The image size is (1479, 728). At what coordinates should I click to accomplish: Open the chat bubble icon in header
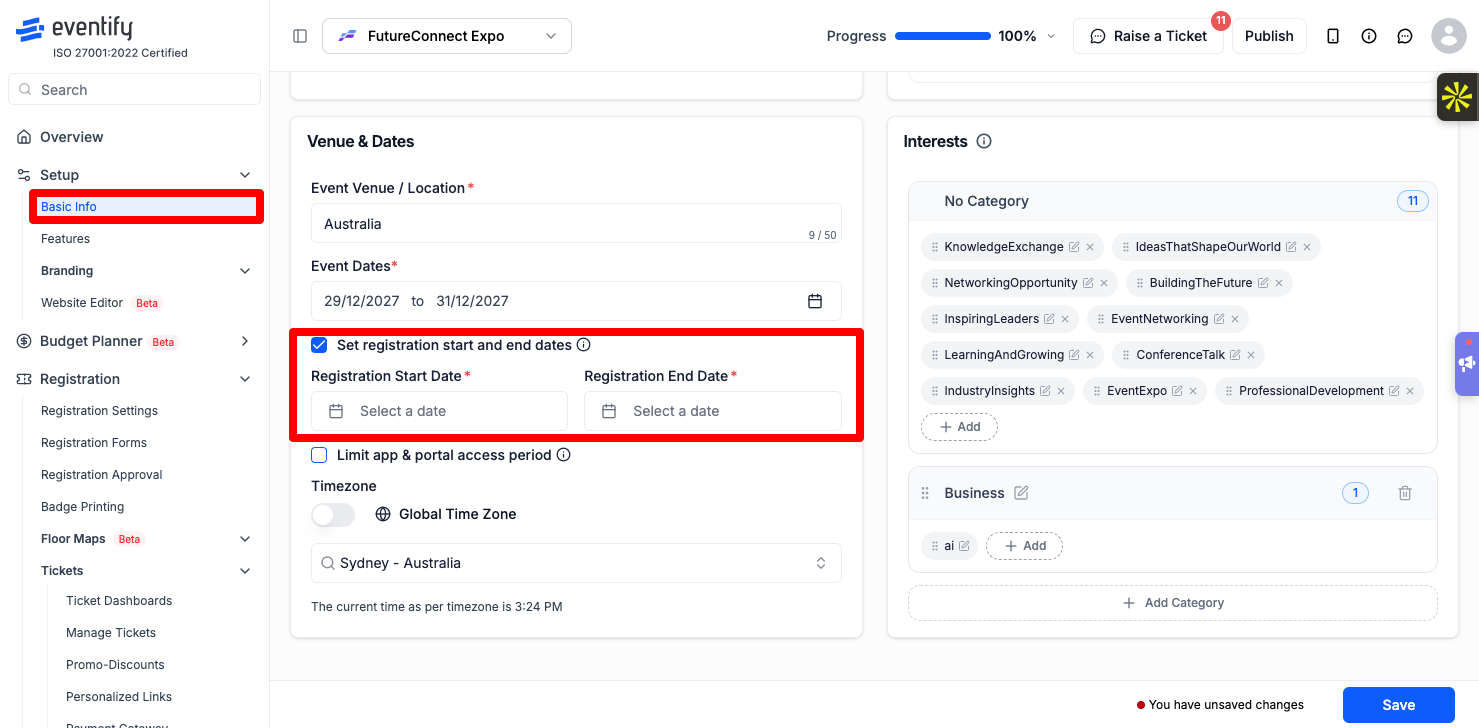(1405, 36)
